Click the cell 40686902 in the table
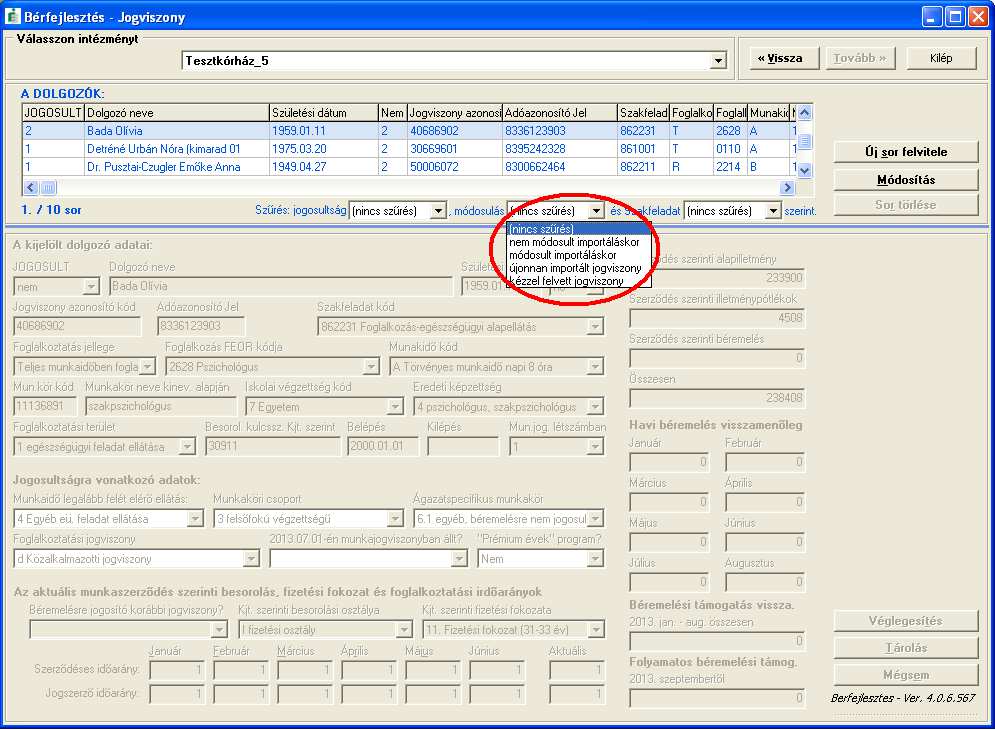The image size is (995, 730). tap(454, 131)
